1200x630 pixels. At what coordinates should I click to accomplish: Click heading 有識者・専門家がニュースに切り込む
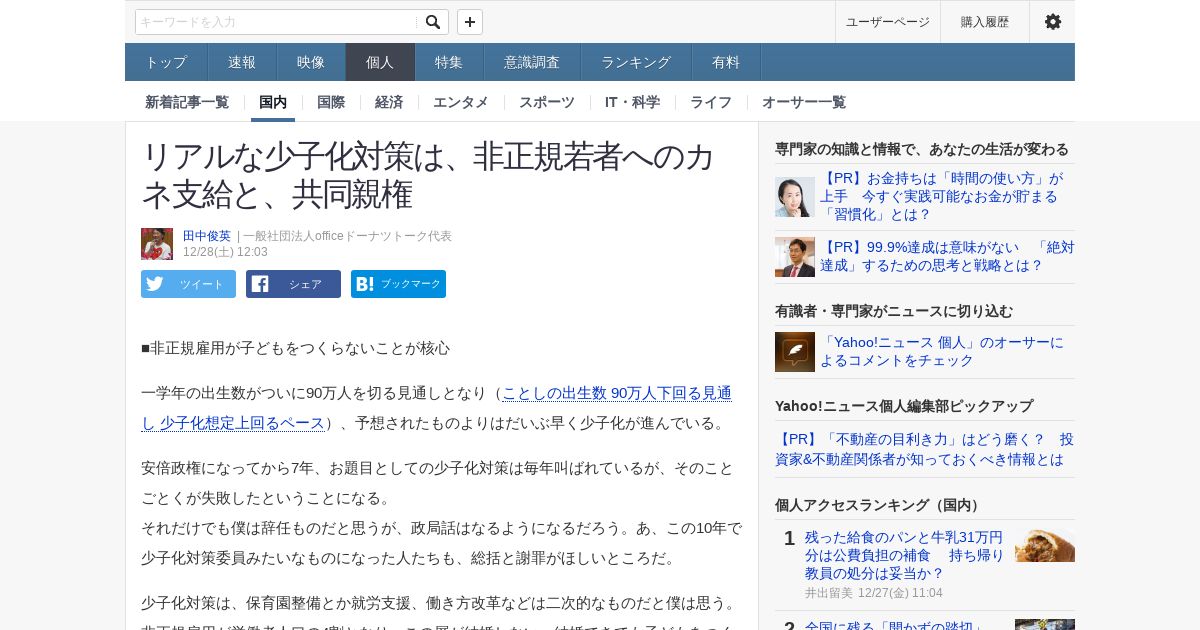894,311
